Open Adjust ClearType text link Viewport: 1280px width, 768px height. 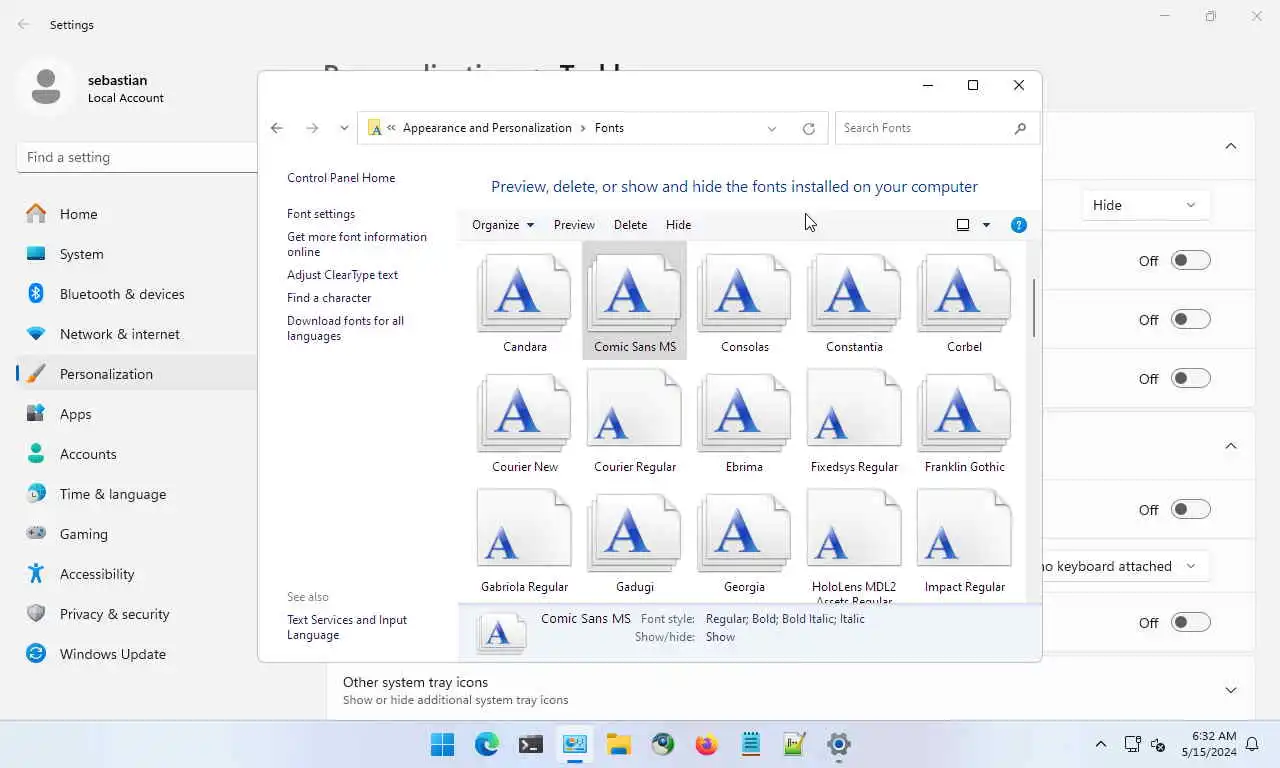[342, 275]
